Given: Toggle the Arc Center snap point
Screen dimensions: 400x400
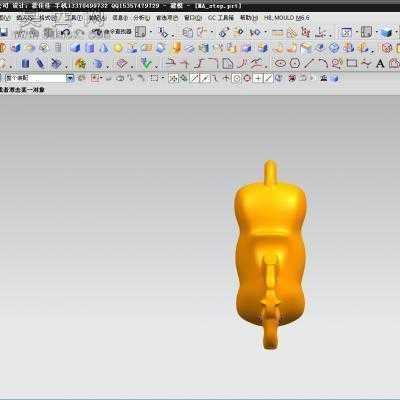Looking at the screenshot, I should [x=236, y=78].
